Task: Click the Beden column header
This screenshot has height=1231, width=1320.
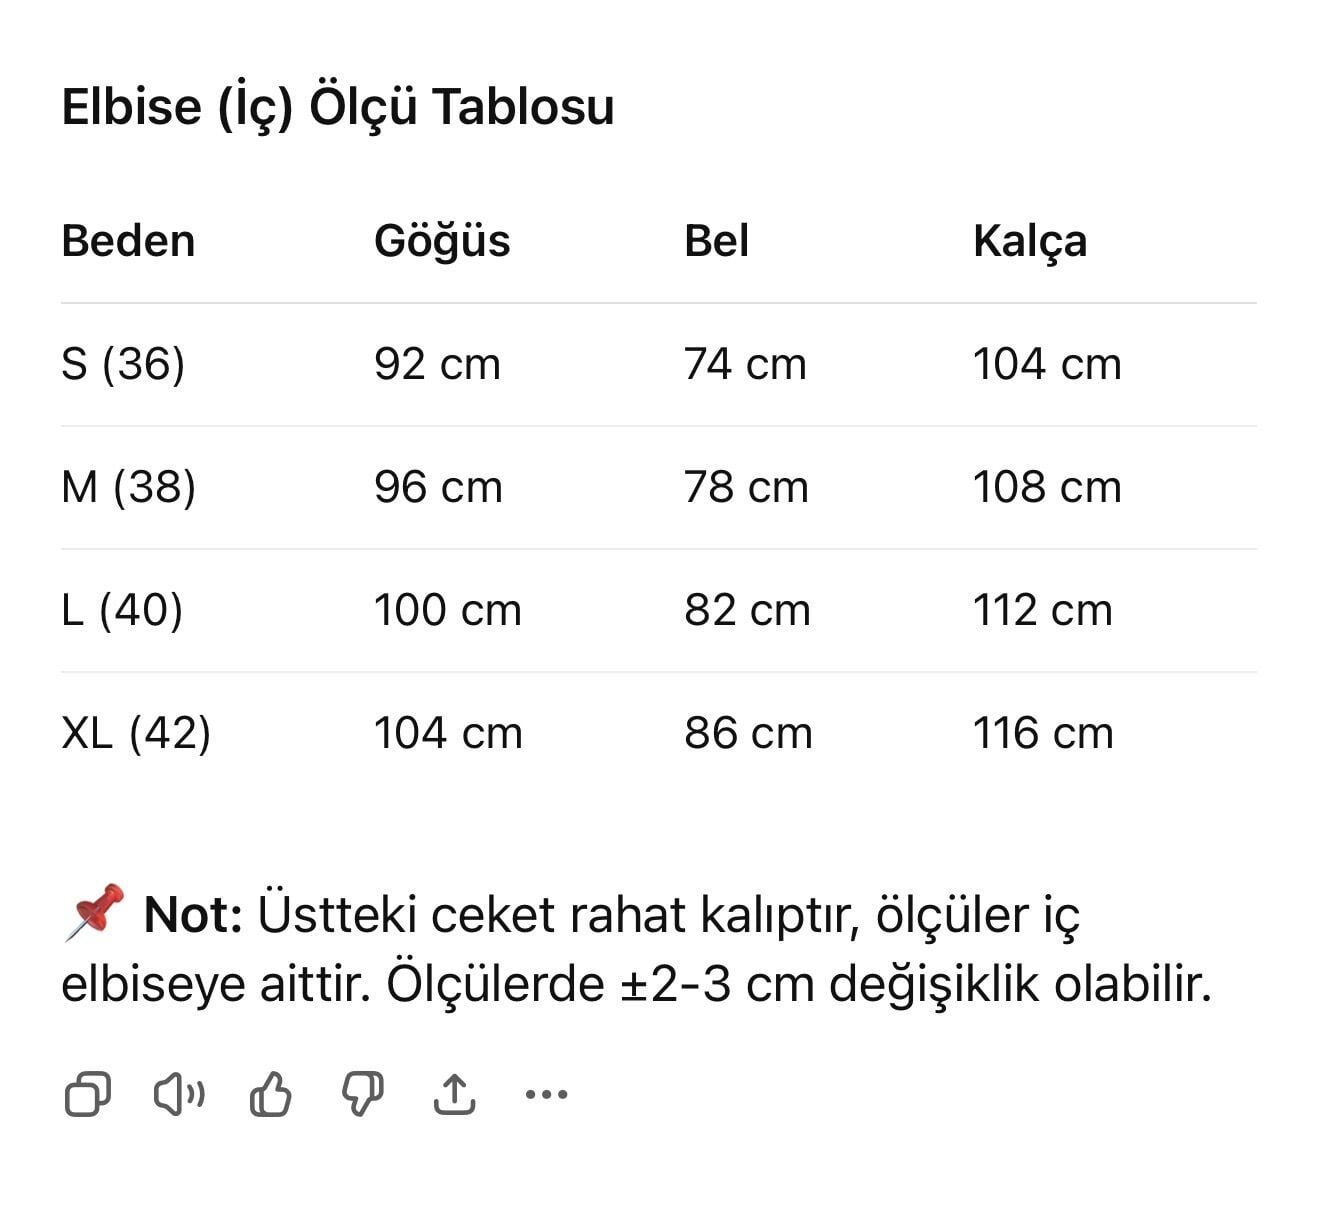Action: click(128, 241)
